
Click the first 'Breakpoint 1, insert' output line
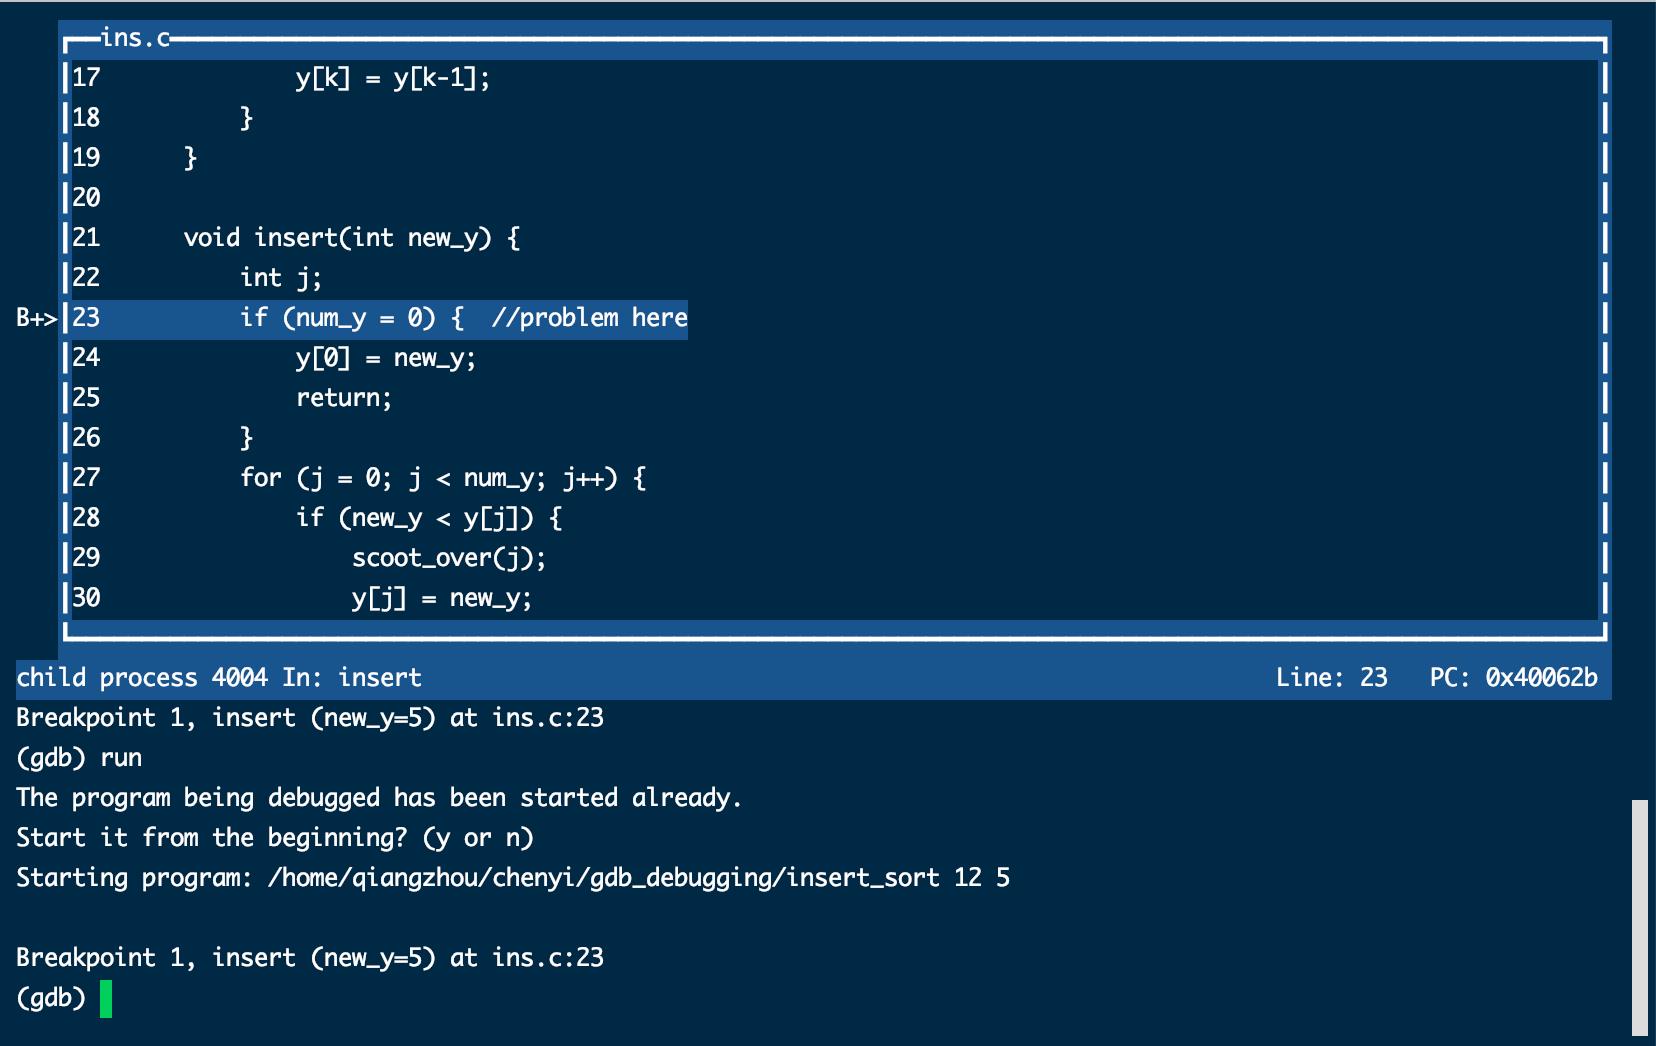310,718
